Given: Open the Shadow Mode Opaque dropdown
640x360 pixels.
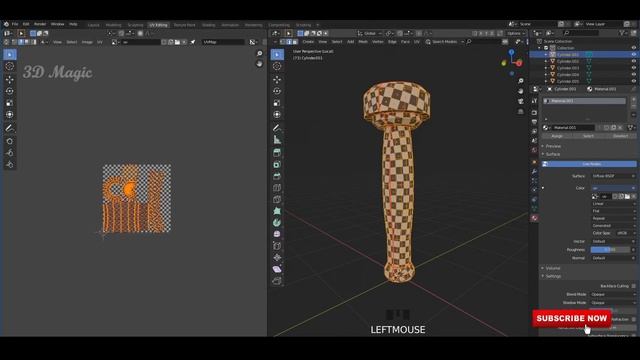Looking at the screenshot, I should pos(613,303).
